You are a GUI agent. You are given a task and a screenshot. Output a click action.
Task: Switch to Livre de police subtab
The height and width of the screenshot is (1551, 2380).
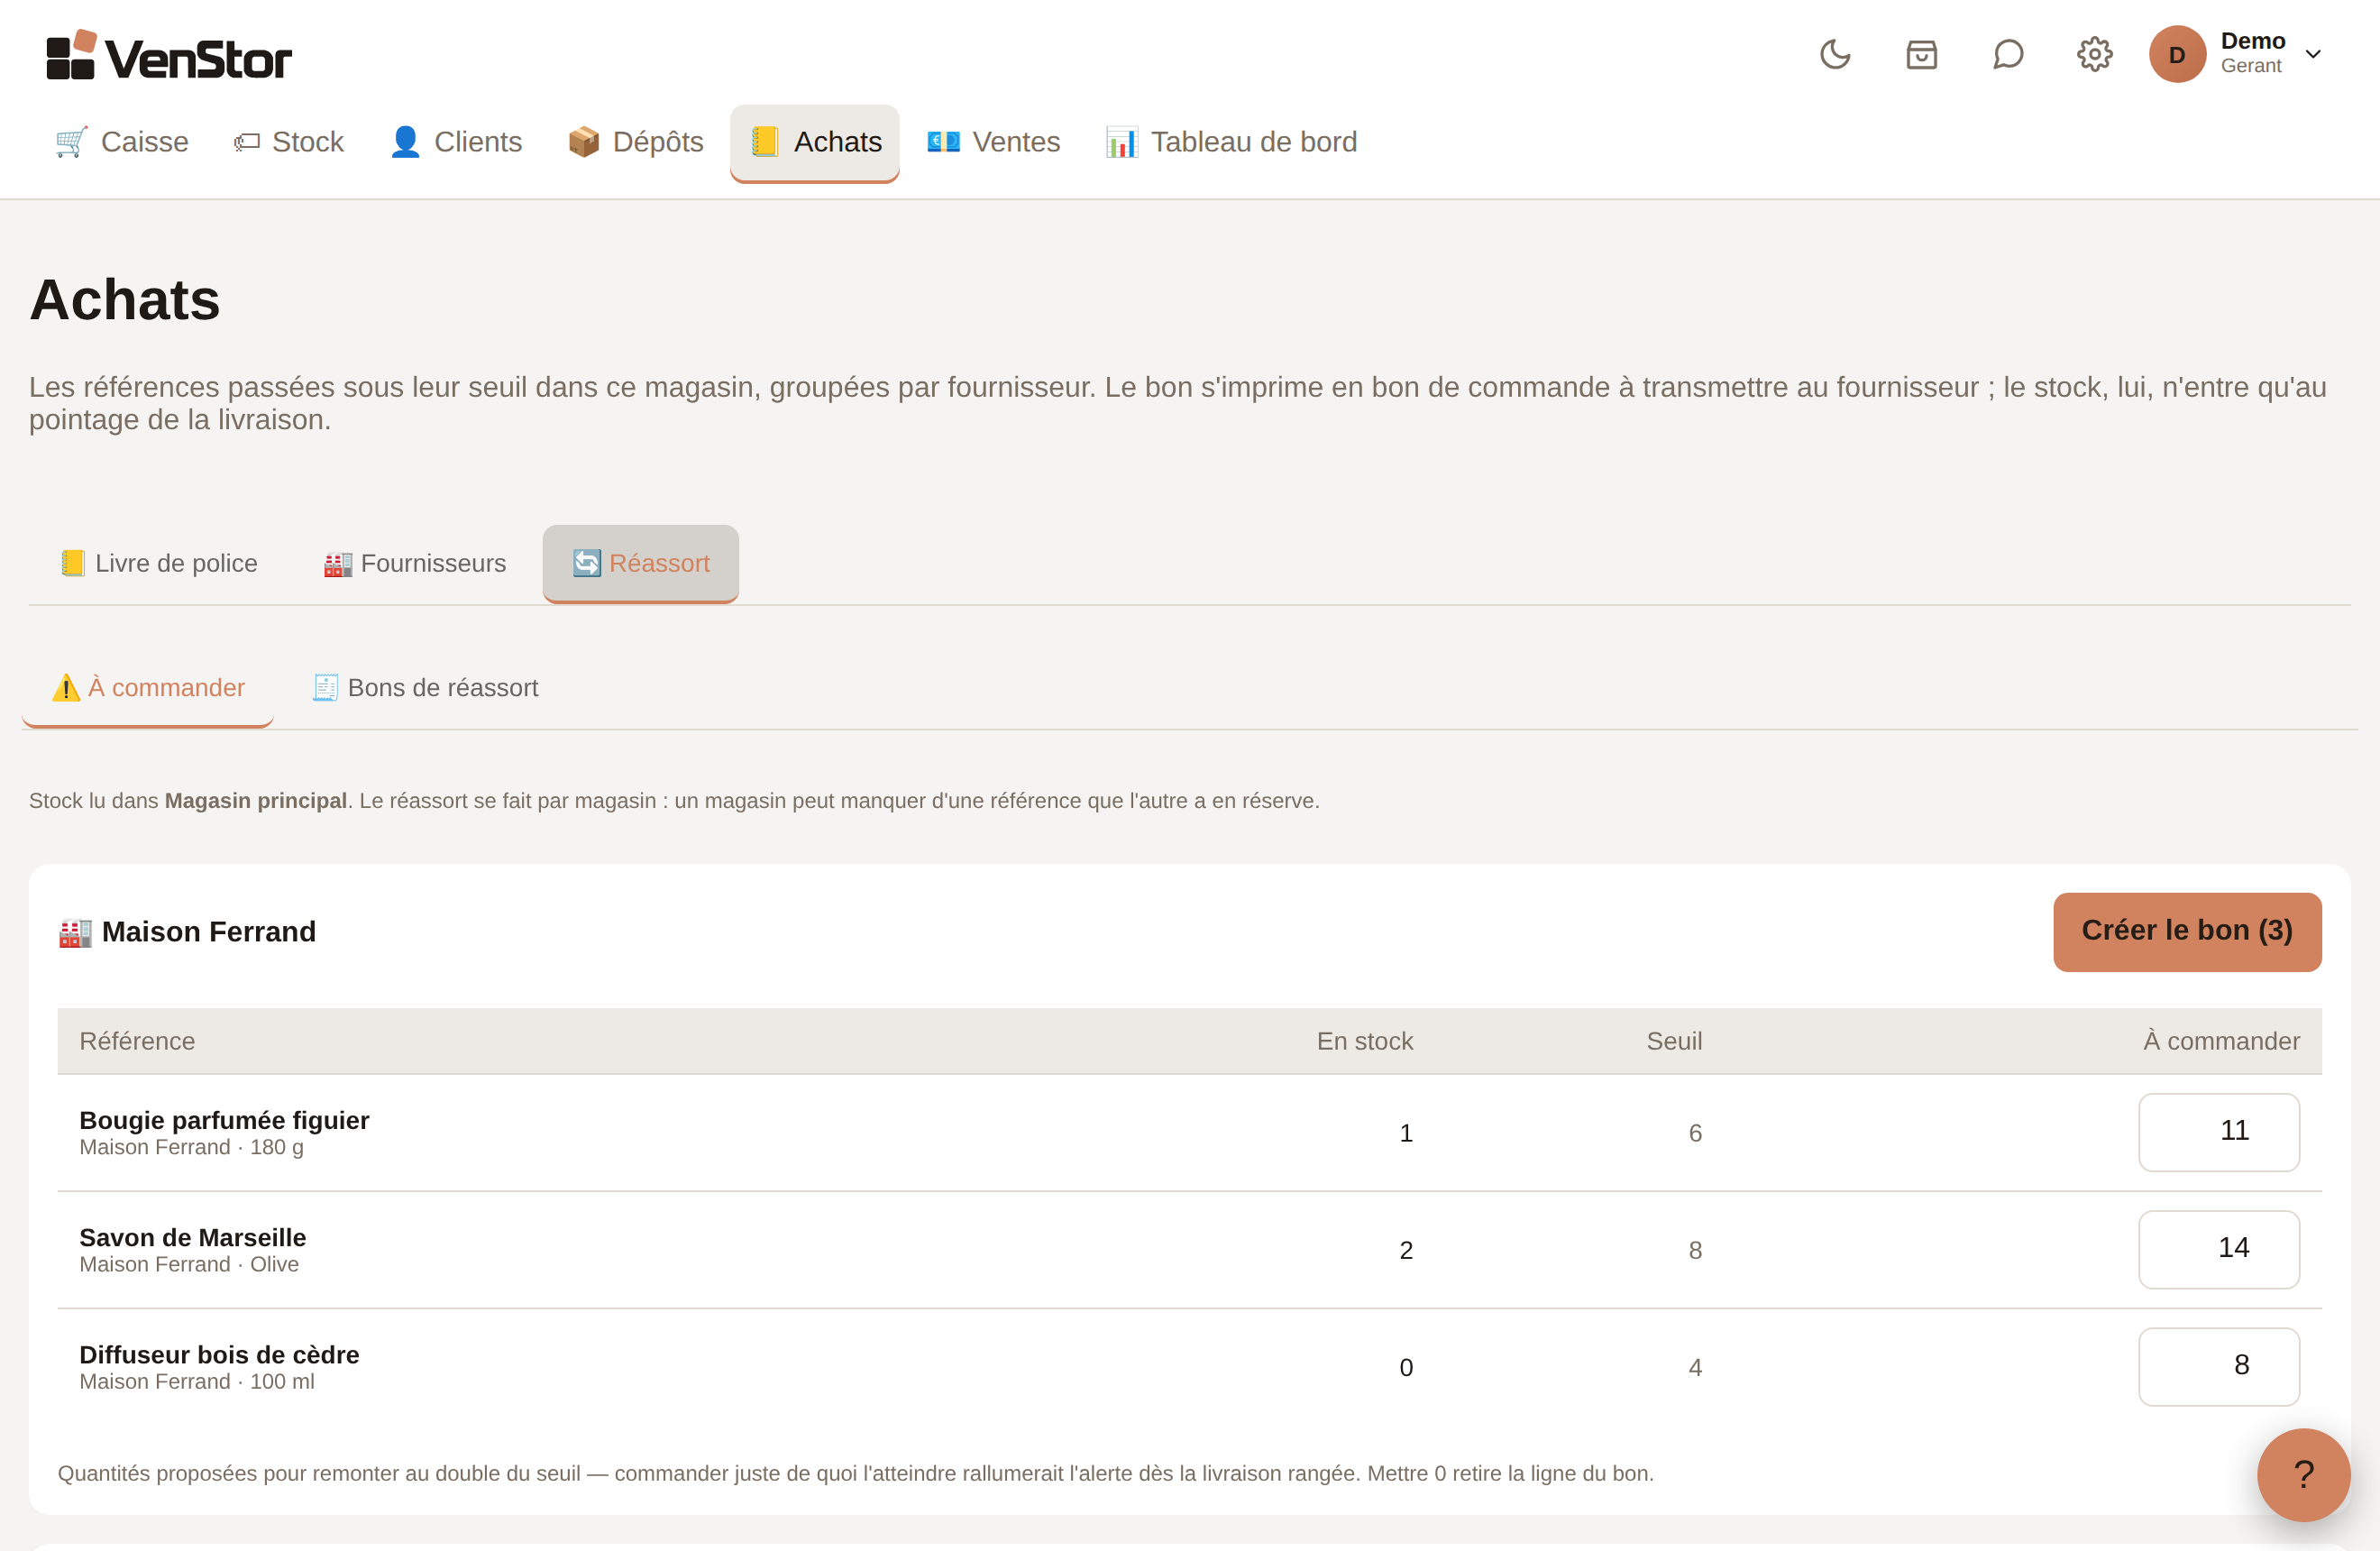[x=159, y=563]
